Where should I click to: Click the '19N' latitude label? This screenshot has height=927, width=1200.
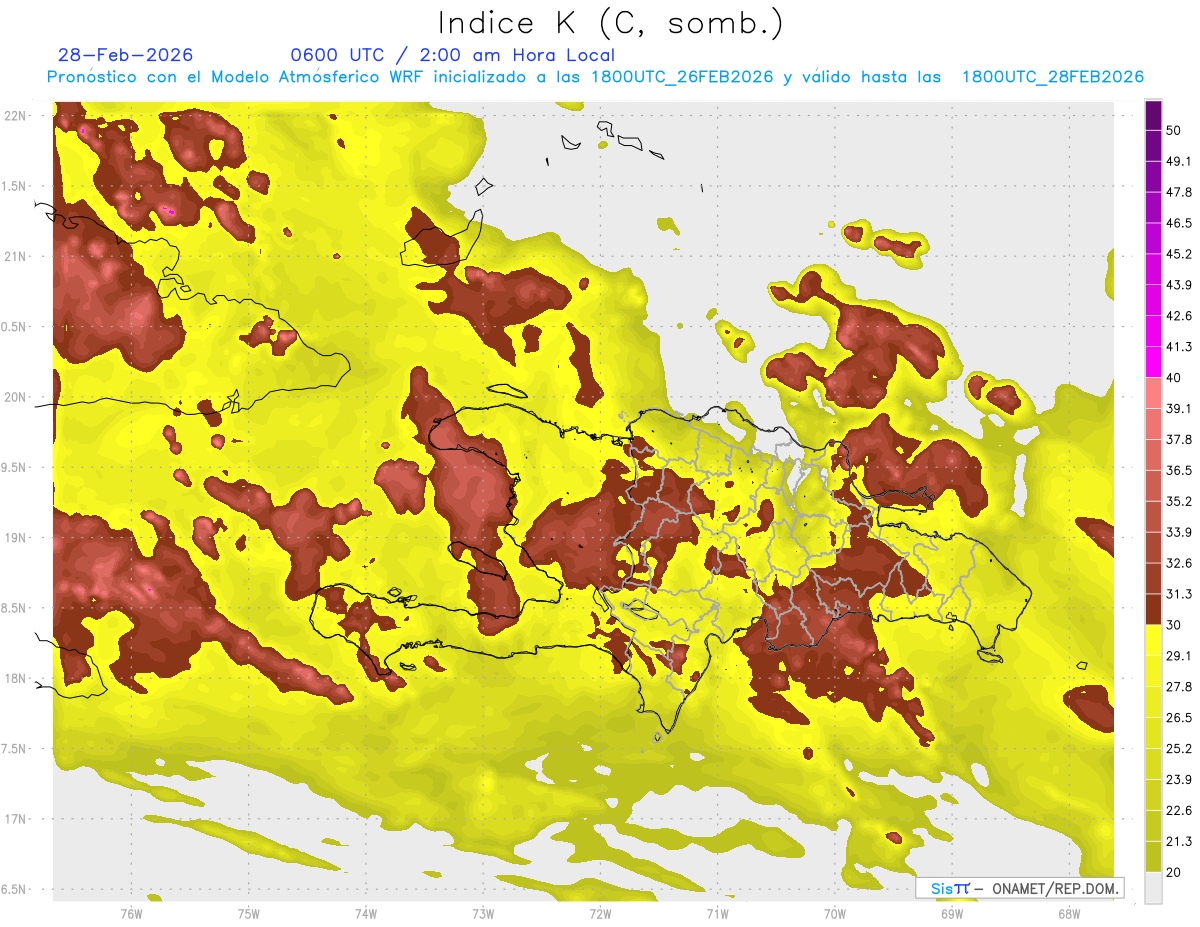[17, 538]
